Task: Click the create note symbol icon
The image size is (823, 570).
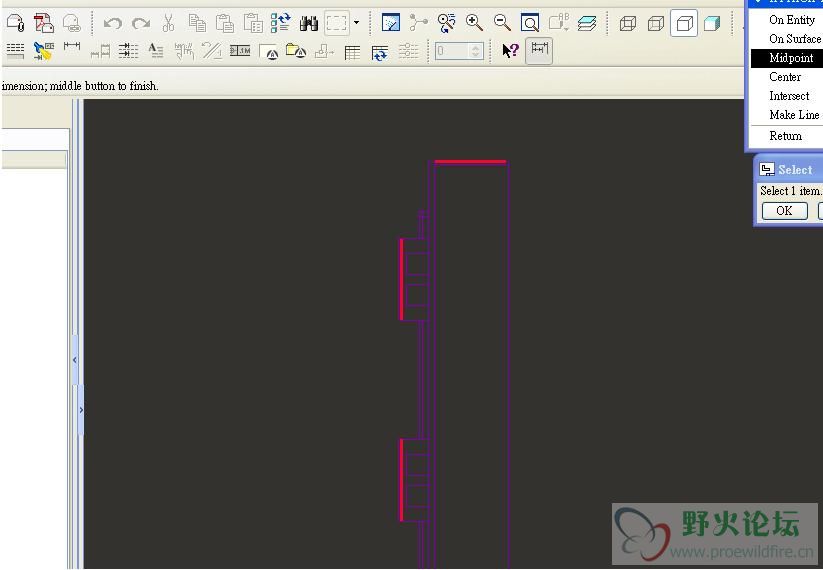Action: coord(268,52)
